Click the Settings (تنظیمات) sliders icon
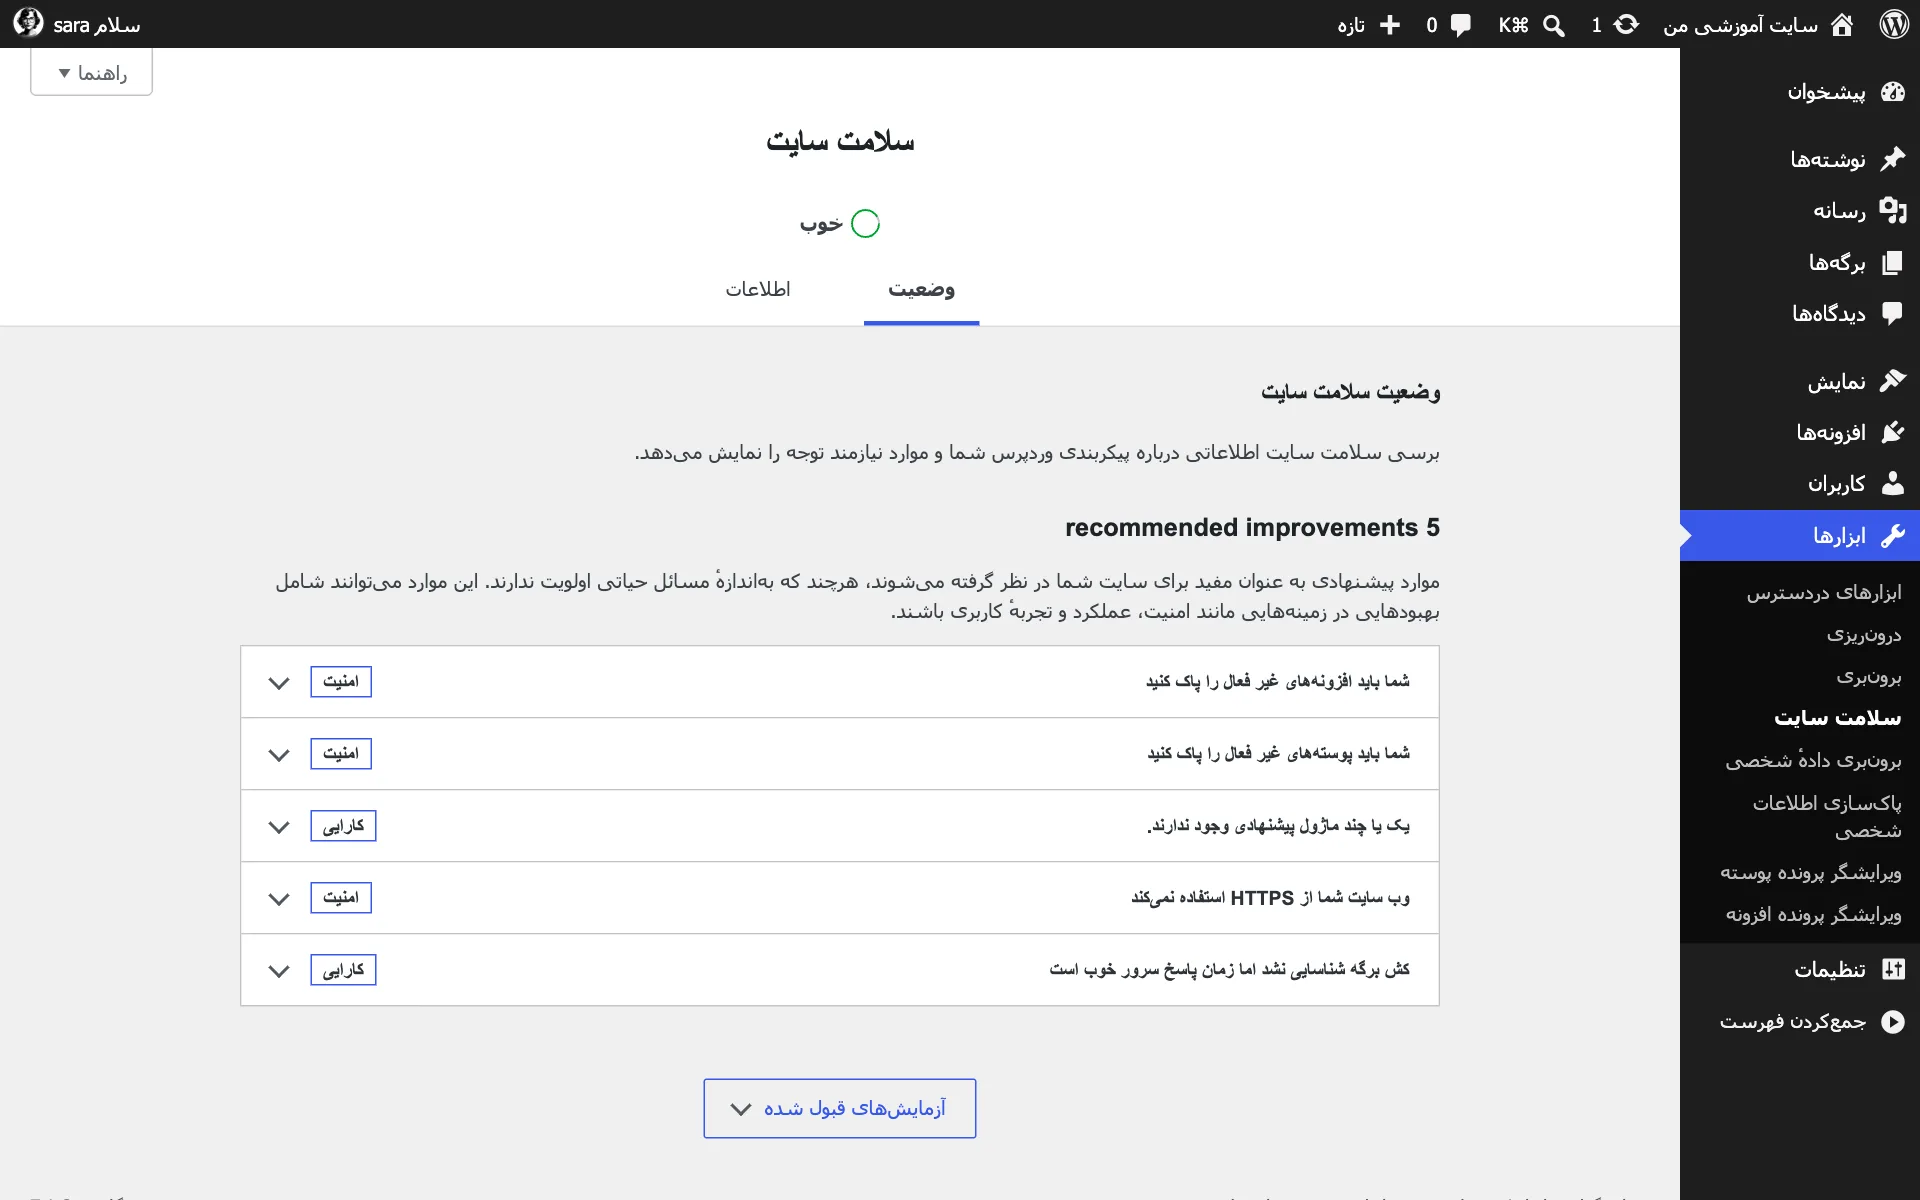This screenshot has width=1920, height=1200. (1893, 969)
